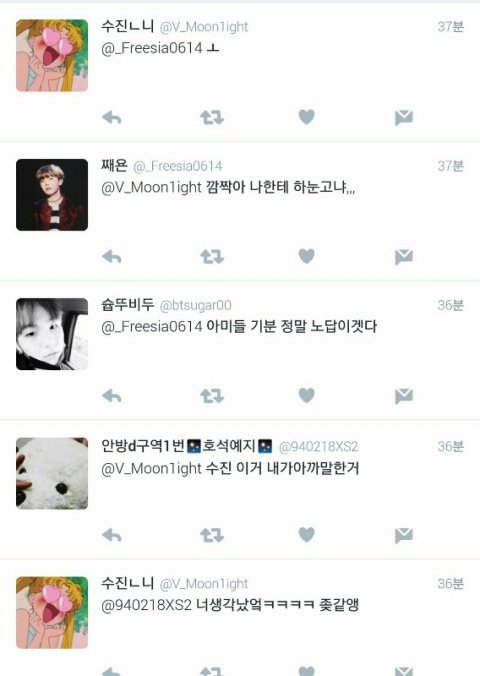Screen dimensions: 480x676
Task: Retweet the @btsugar00 tweet
Action: [x=212, y=396]
